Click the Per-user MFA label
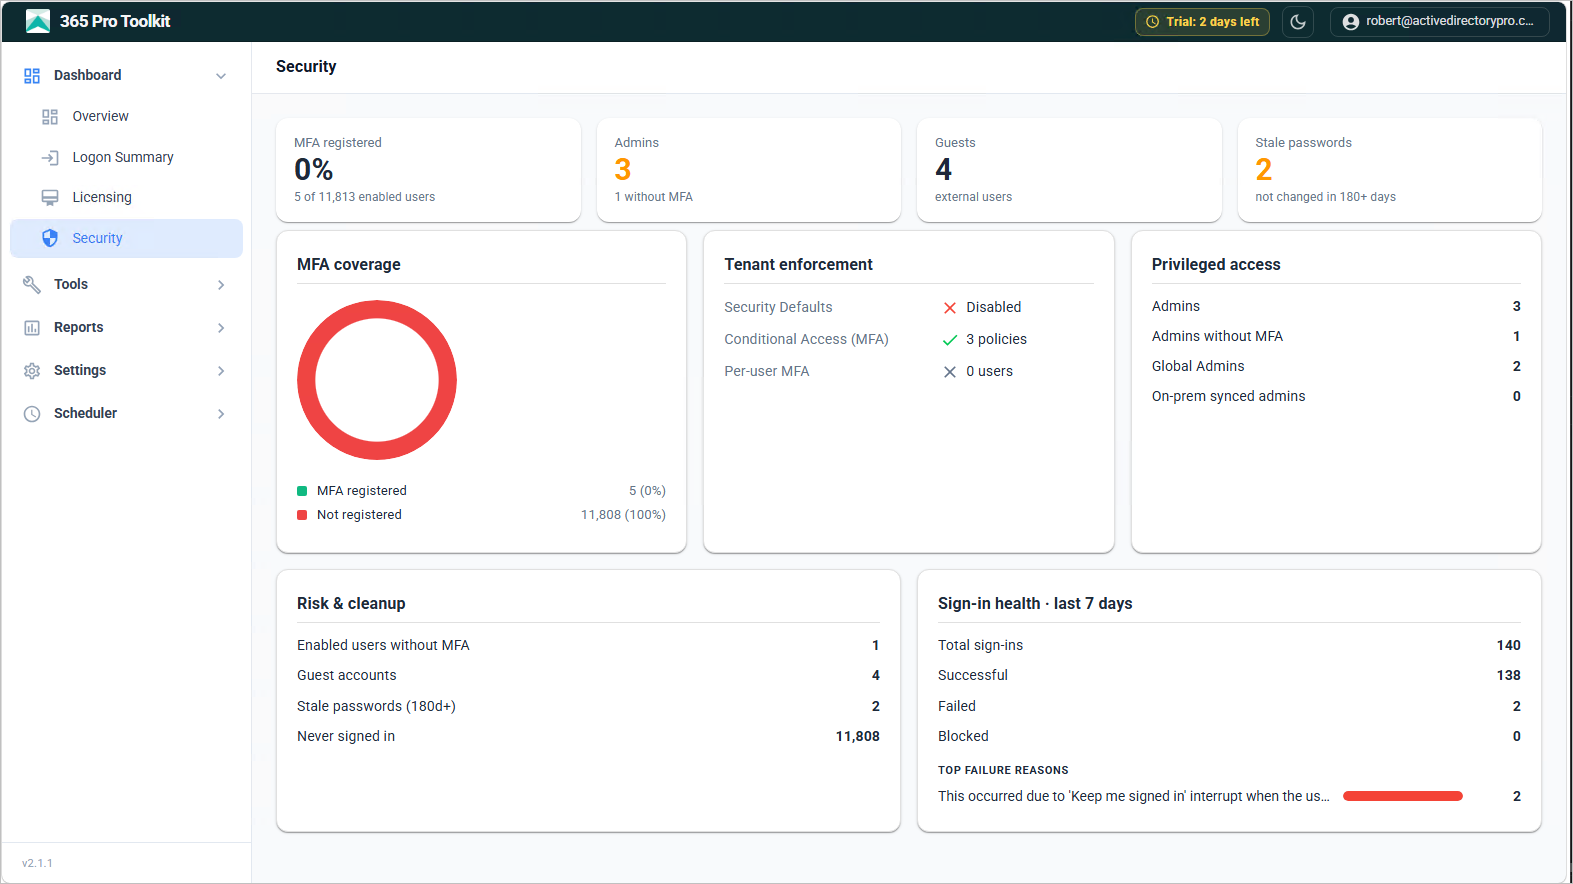 767,372
